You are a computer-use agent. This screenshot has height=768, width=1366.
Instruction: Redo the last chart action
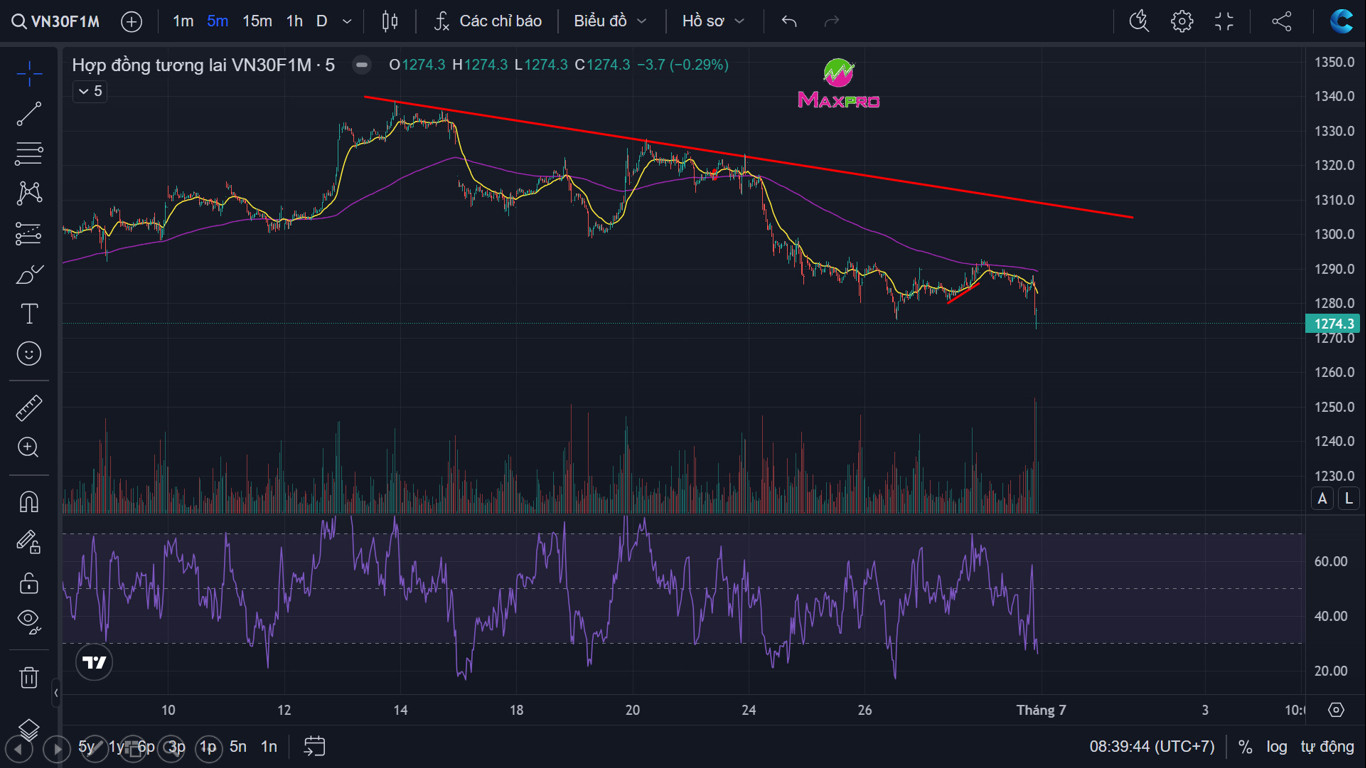click(831, 21)
